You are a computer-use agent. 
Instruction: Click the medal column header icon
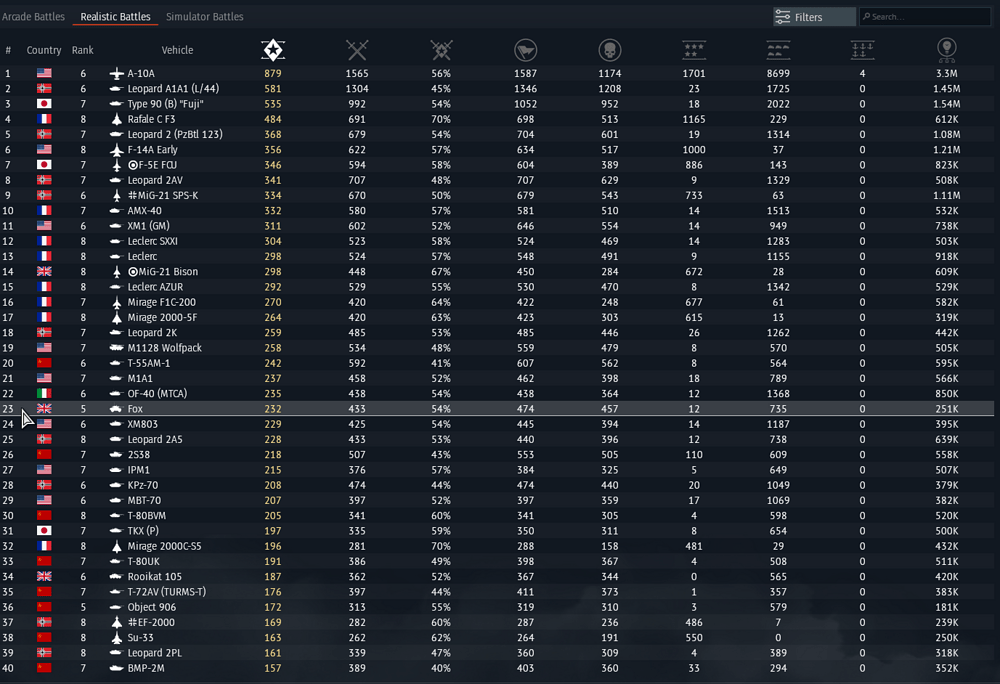pyautogui.click(x=945, y=50)
